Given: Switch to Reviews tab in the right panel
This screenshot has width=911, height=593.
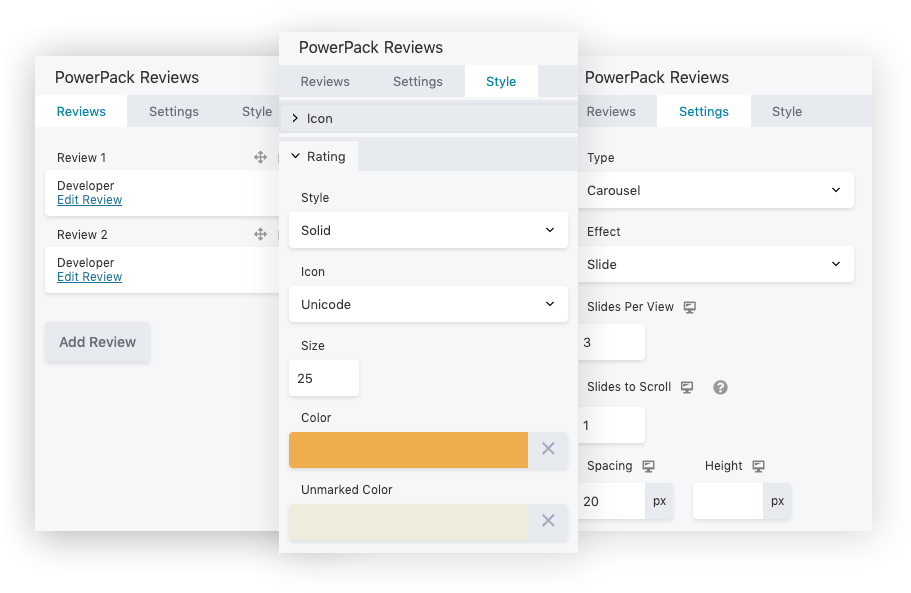Looking at the screenshot, I should tap(611, 112).
